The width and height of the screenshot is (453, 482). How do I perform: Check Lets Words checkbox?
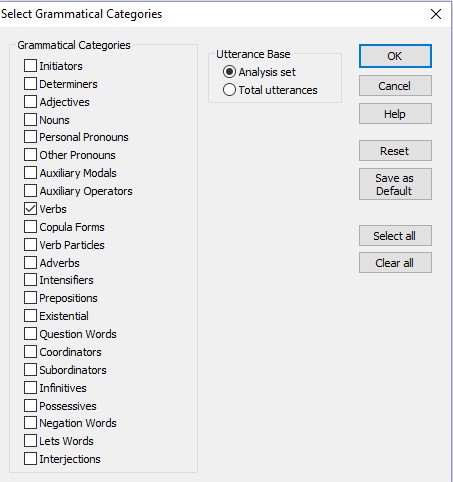pos(30,441)
